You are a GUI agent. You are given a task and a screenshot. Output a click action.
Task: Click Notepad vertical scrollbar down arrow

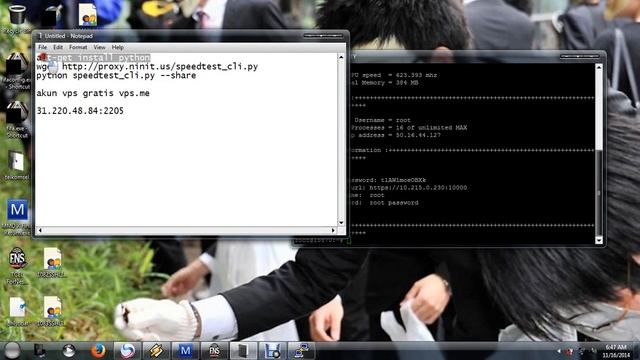pos(341,223)
